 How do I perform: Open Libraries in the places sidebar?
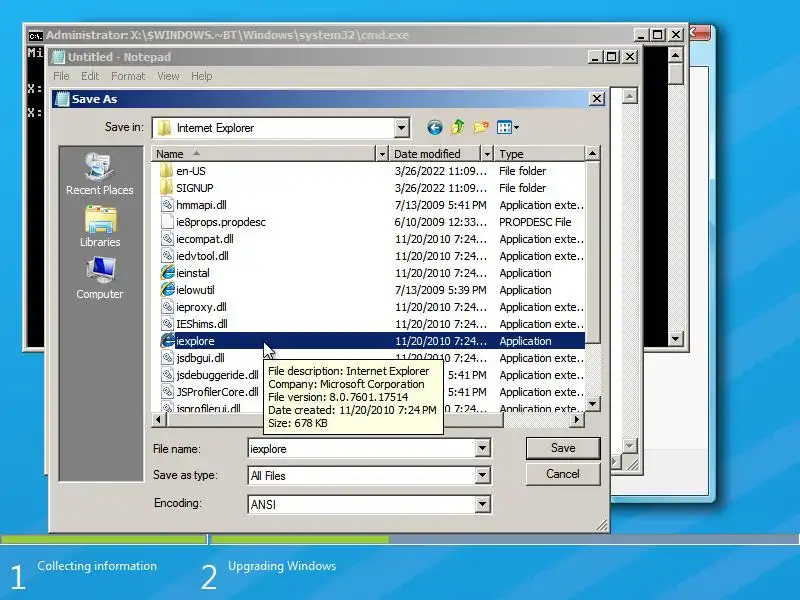(99, 227)
